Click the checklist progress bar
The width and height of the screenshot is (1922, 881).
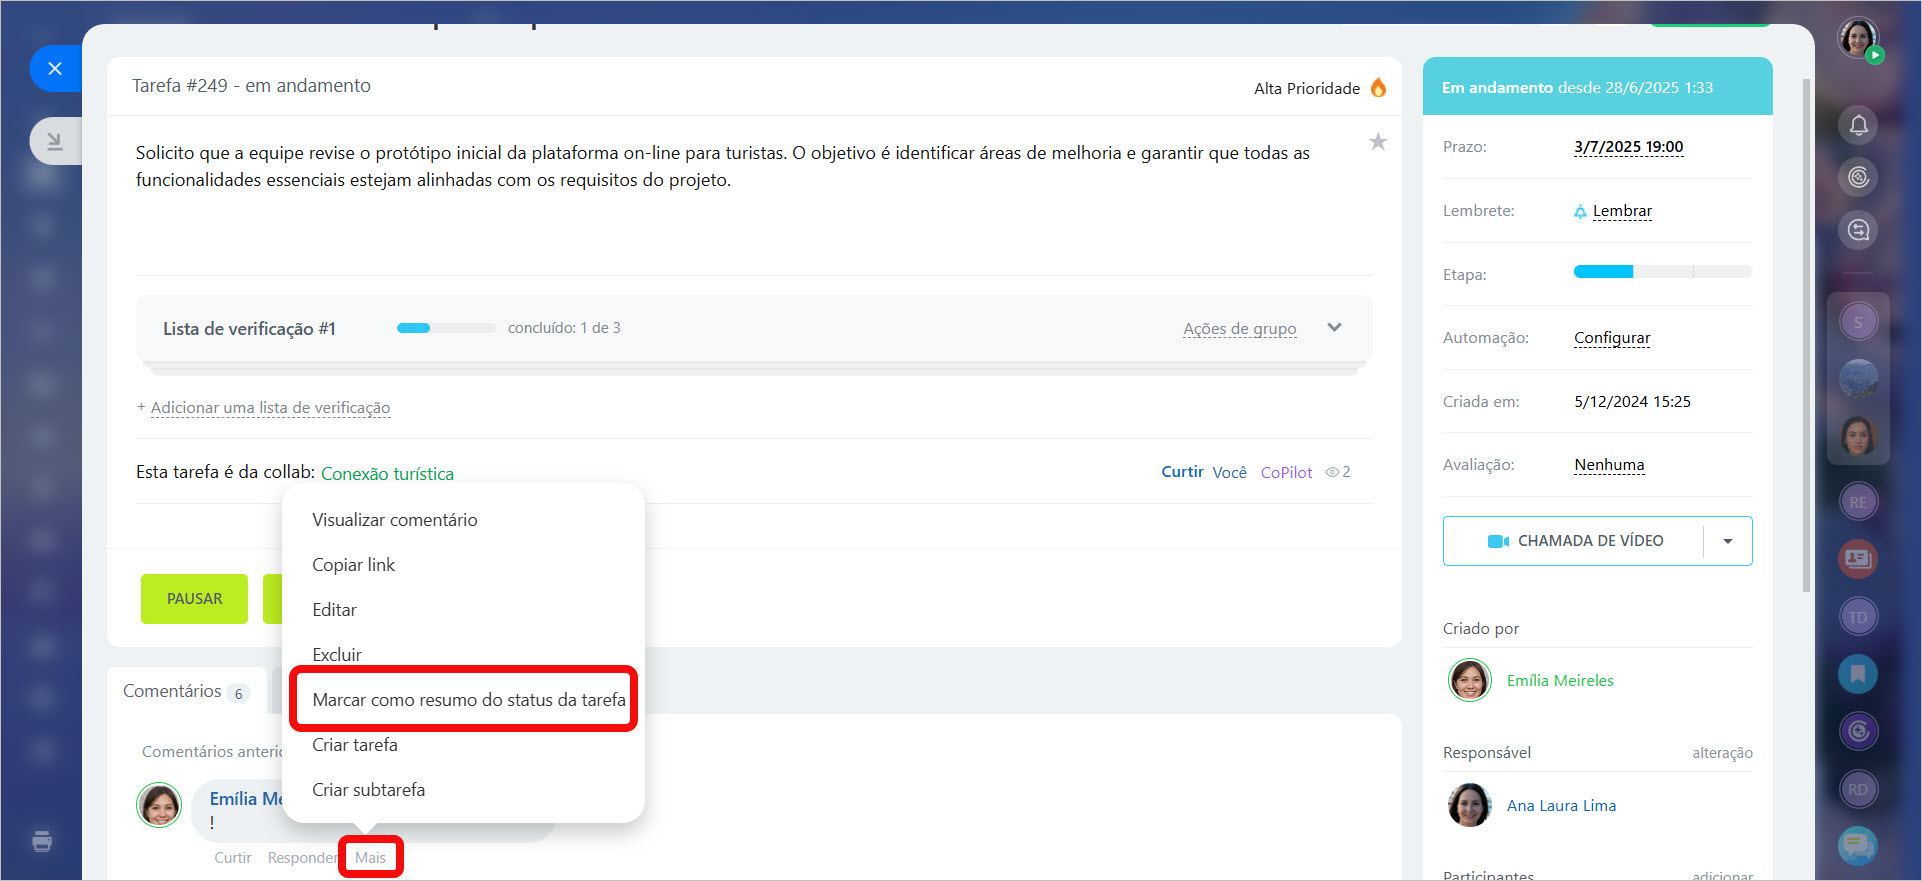[x=446, y=328]
